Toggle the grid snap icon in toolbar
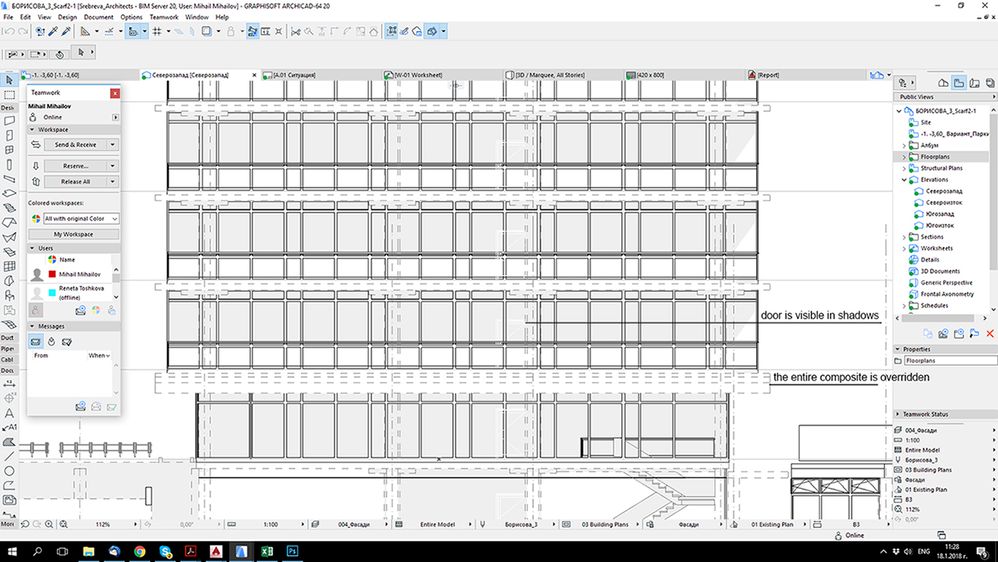The height and width of the screenshot is (562, 998). pos(157,31)
